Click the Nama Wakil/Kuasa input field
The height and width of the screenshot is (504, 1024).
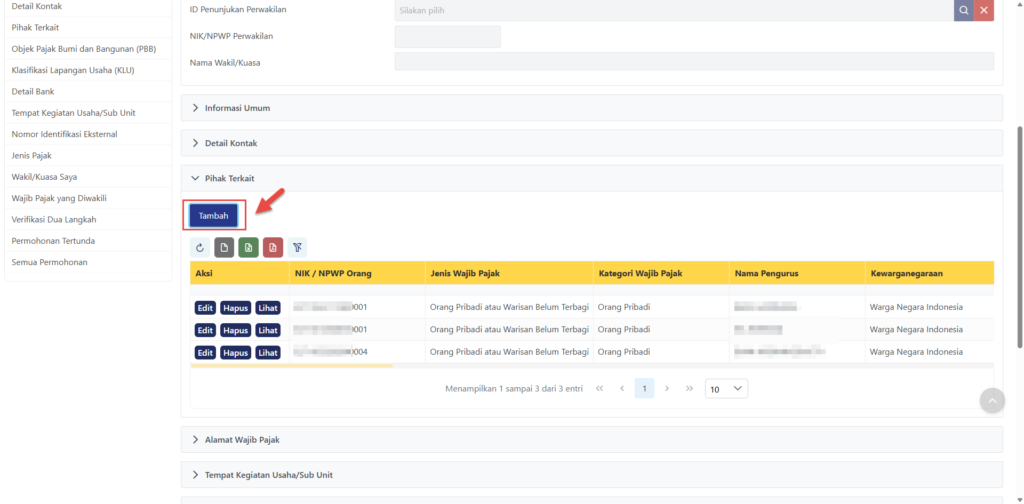pyautogui.click(x=694, y=62)
